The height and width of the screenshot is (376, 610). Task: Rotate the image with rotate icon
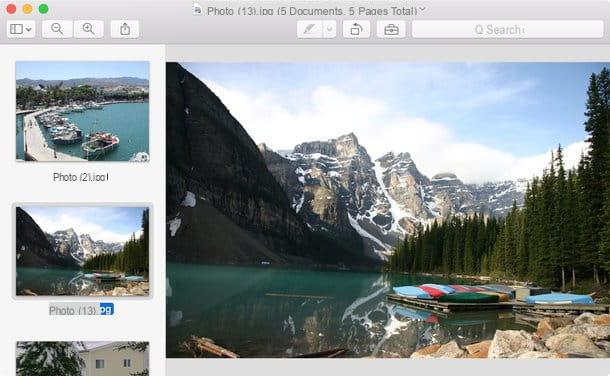click(356, 30)
